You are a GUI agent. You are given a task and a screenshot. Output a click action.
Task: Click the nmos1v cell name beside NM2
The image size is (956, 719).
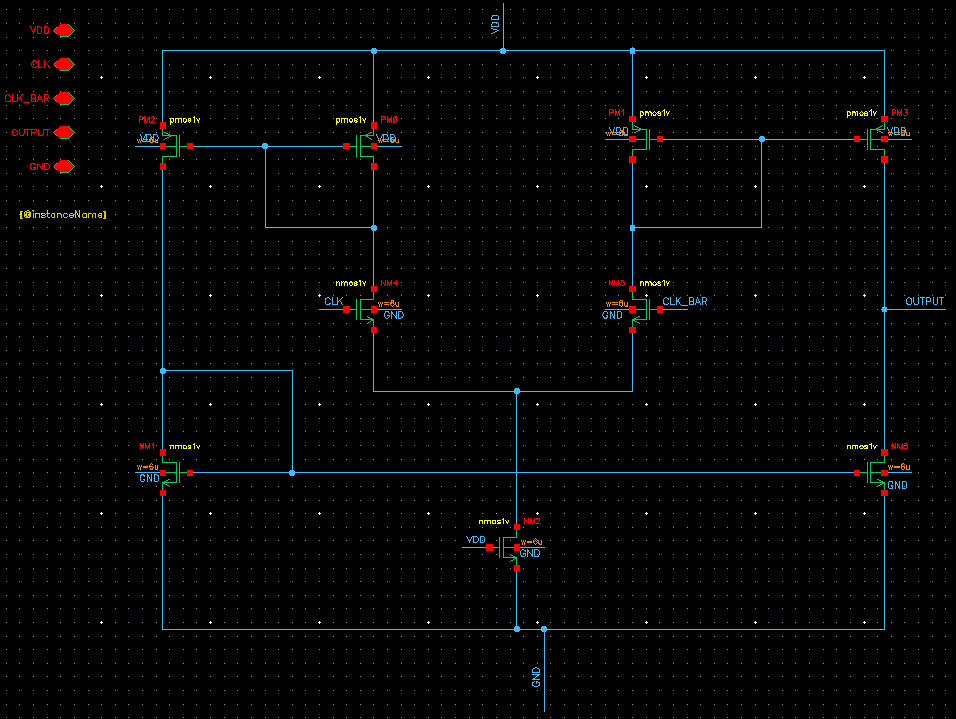coord(494,521)
